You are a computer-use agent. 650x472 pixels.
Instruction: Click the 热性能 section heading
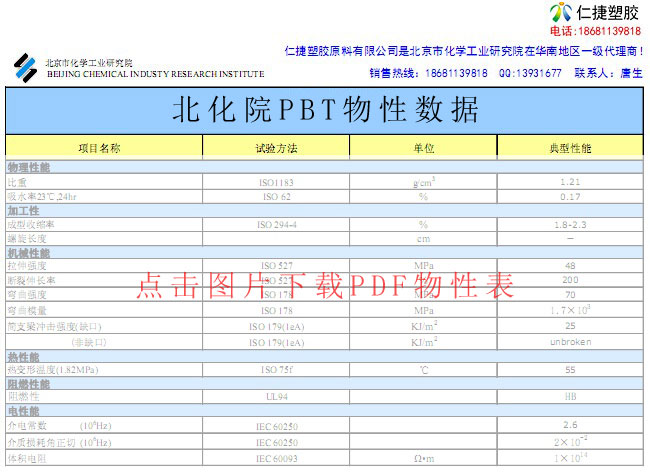[23, 357]
